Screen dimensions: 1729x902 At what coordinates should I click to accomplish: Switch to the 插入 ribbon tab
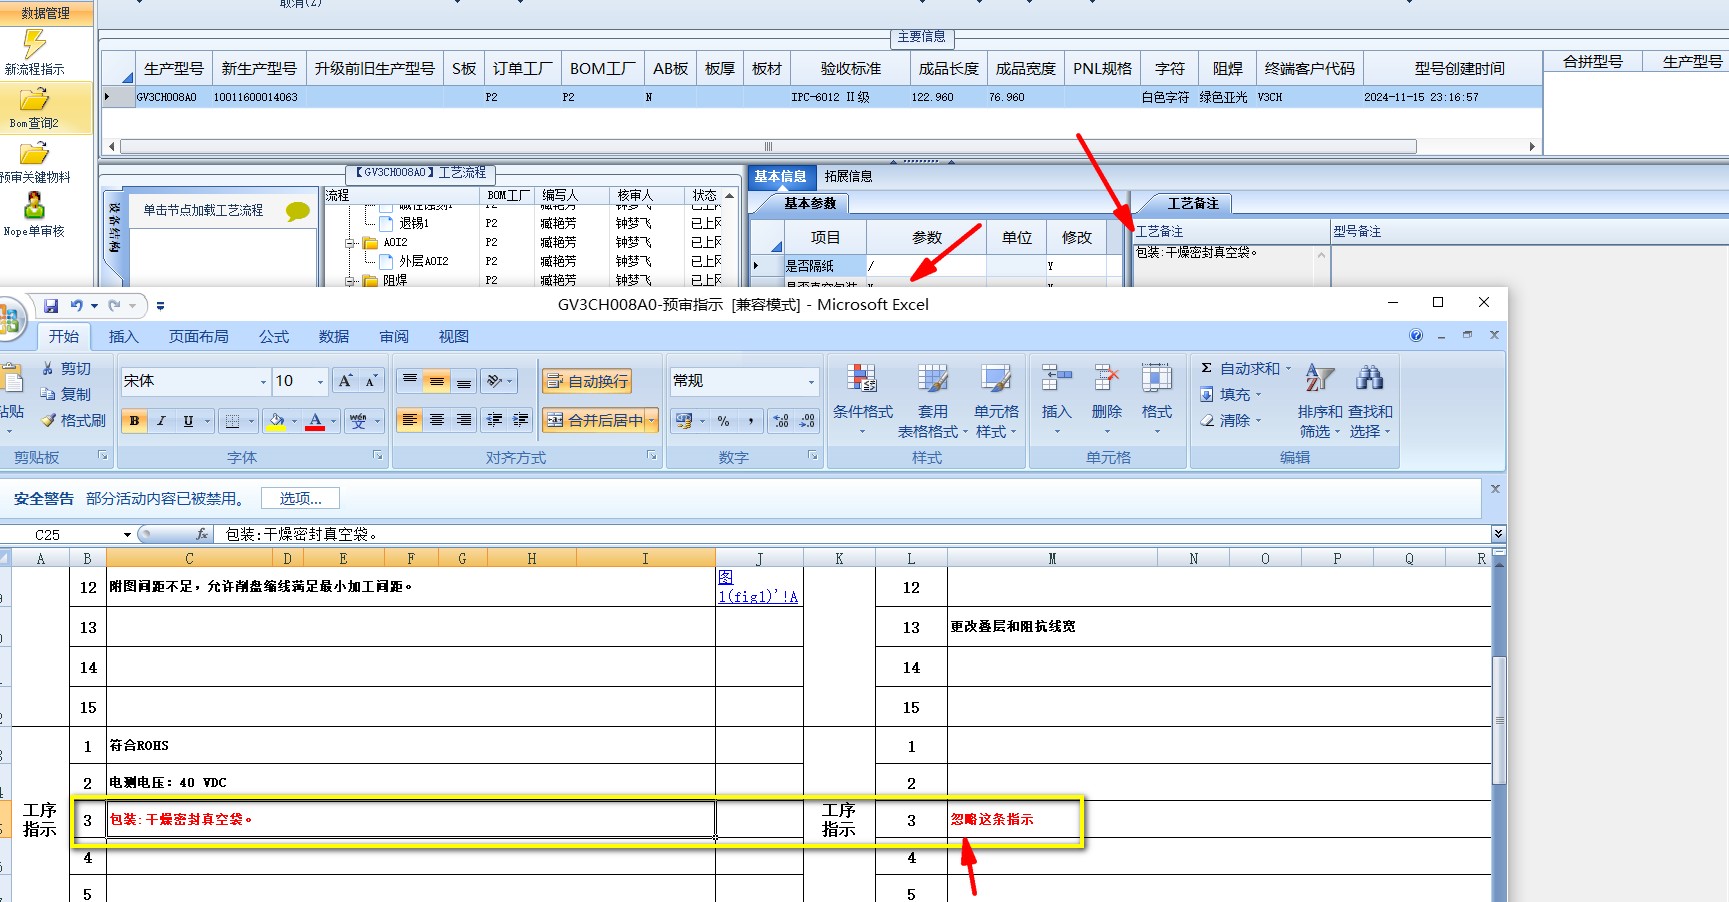click(124, 337)
